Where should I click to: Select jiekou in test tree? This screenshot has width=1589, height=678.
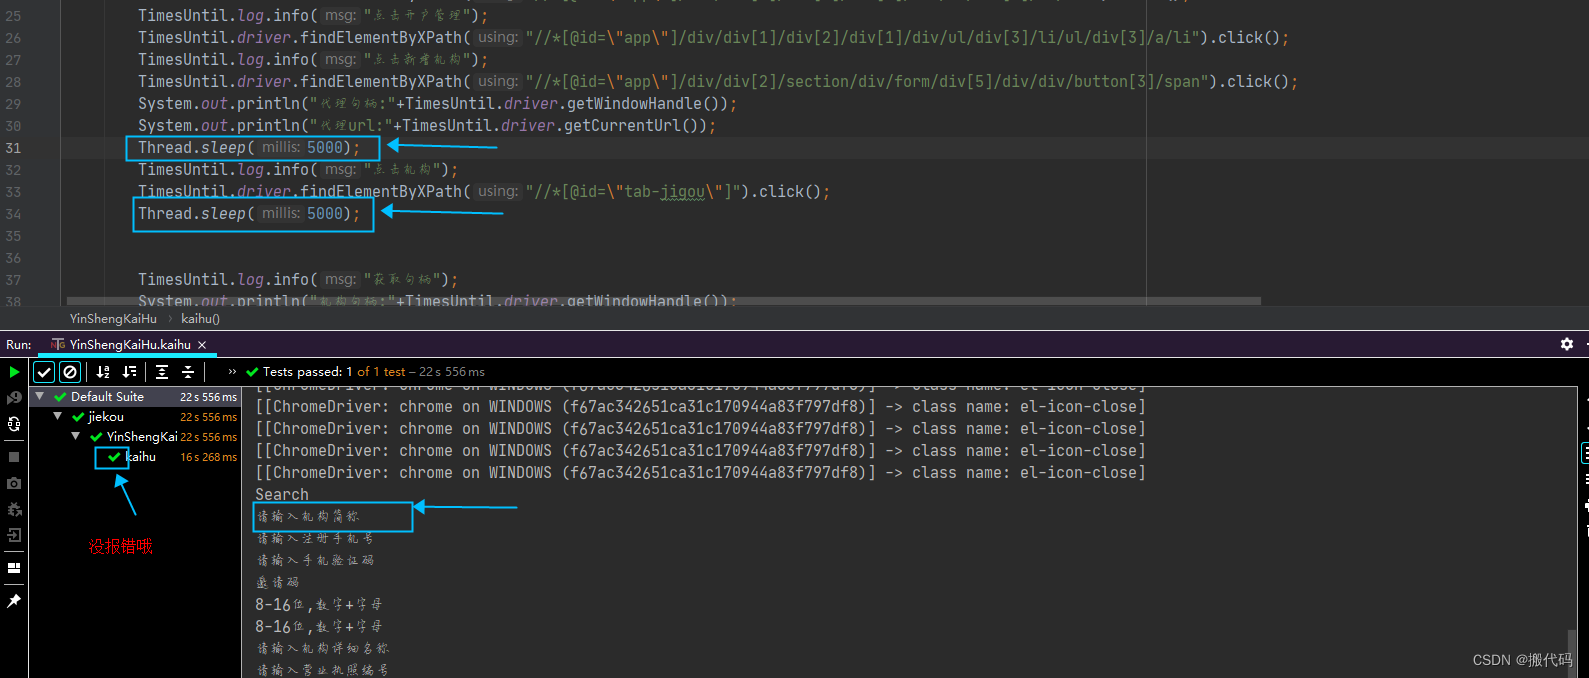106,417
